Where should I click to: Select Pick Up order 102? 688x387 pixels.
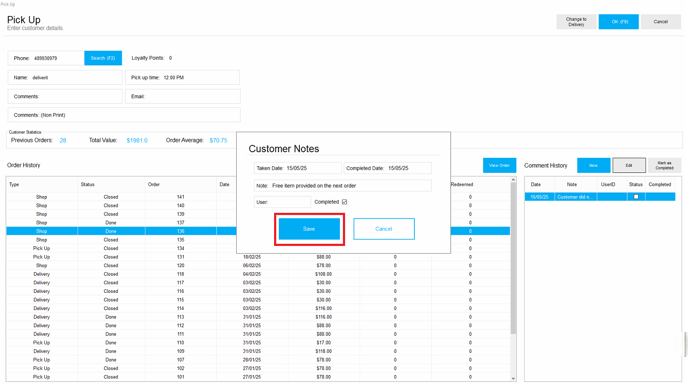[x=258, y=369]
